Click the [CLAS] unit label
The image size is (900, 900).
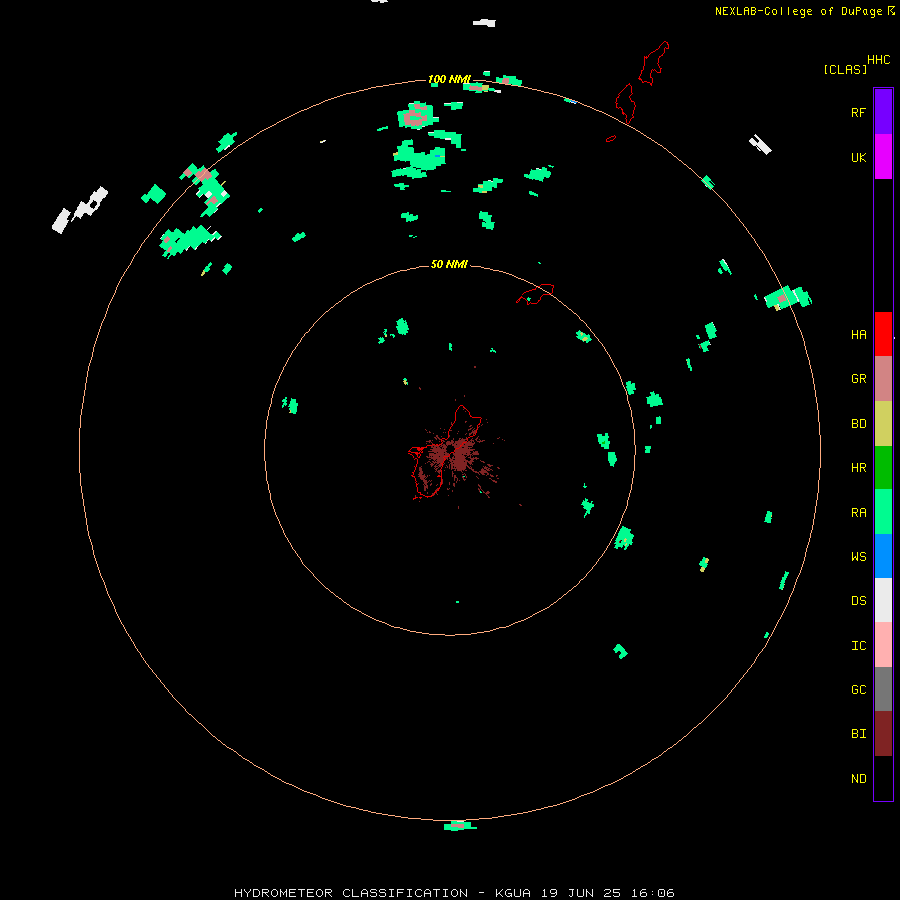coord(845,69)
